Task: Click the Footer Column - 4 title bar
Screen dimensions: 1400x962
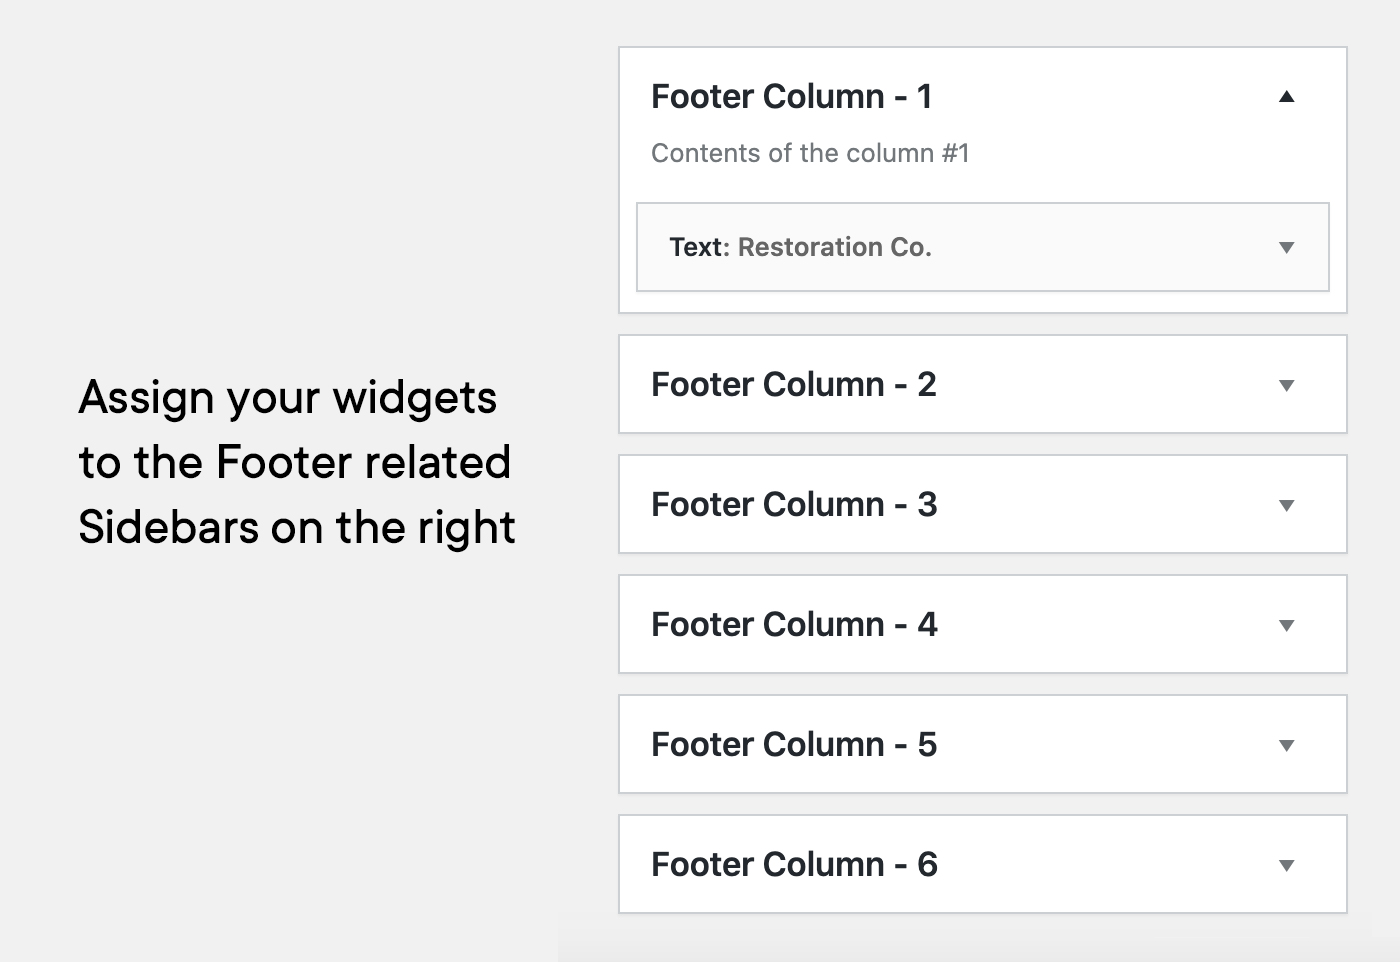Action: tap(794, 624)
